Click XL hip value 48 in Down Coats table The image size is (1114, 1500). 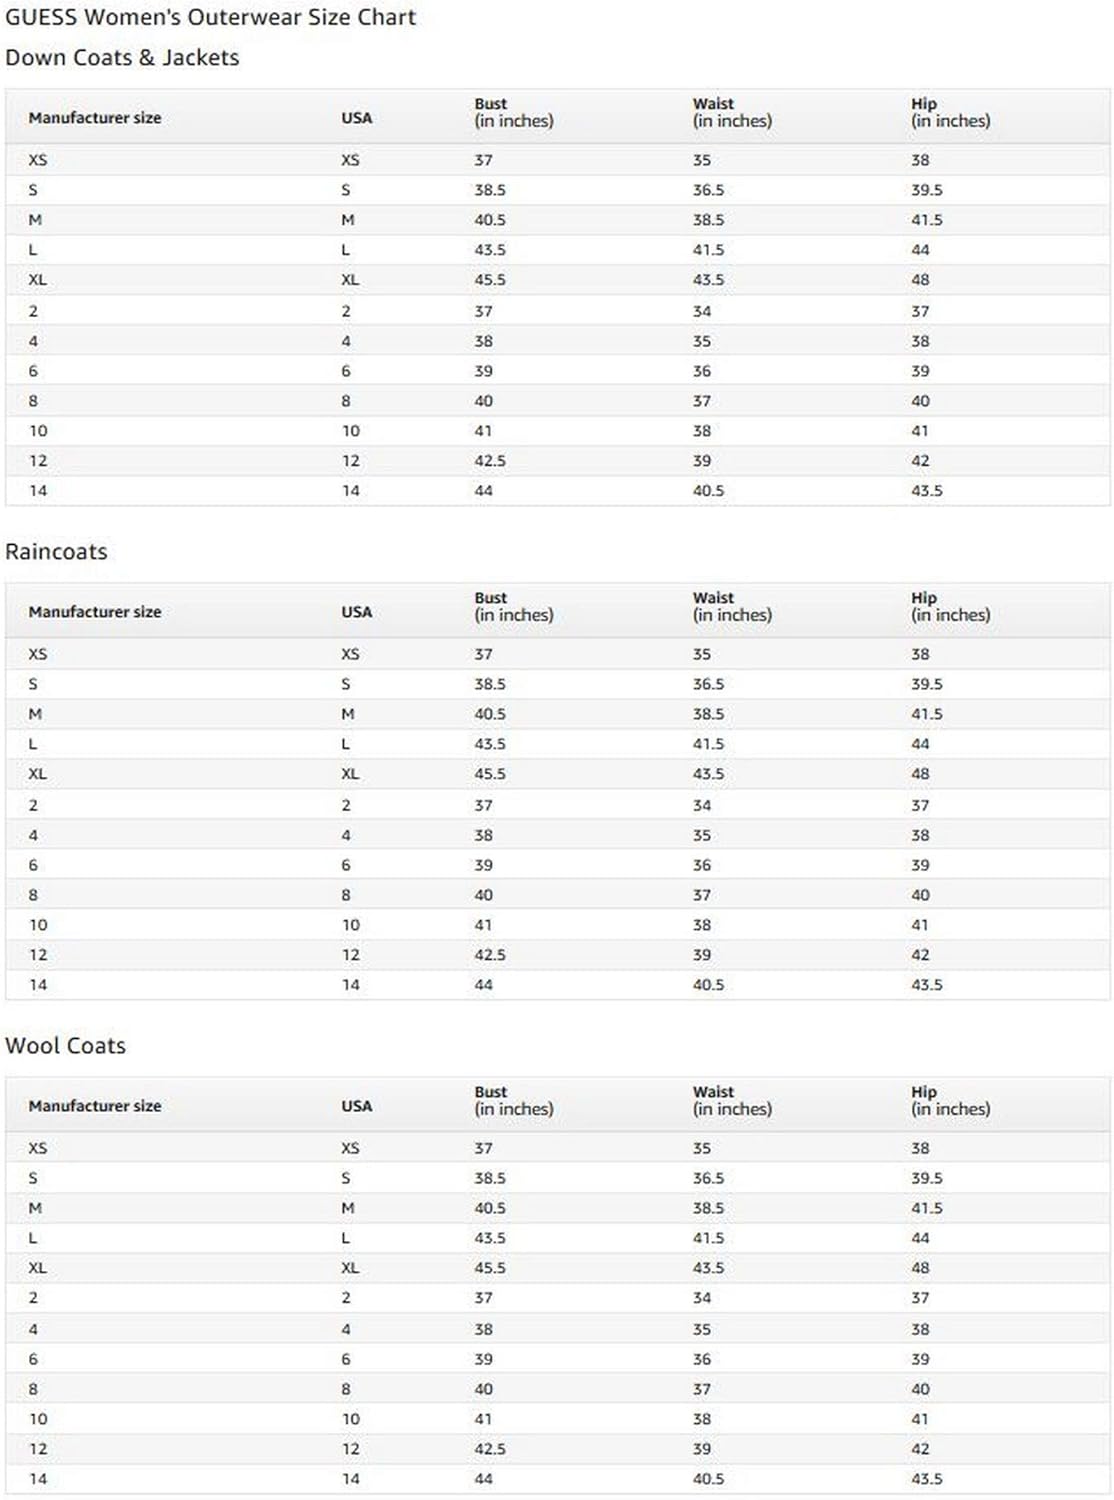coord(920,280)
